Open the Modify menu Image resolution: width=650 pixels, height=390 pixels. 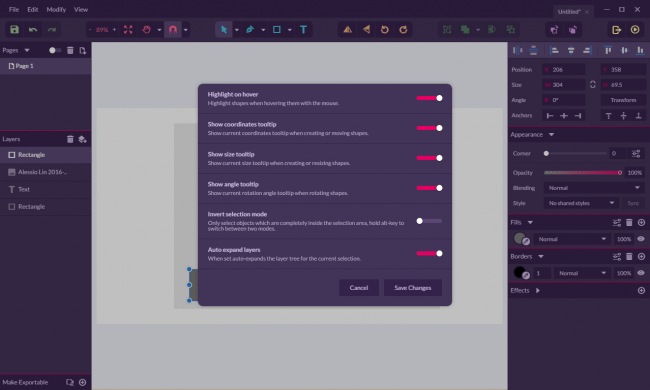[x=56, y=9]
